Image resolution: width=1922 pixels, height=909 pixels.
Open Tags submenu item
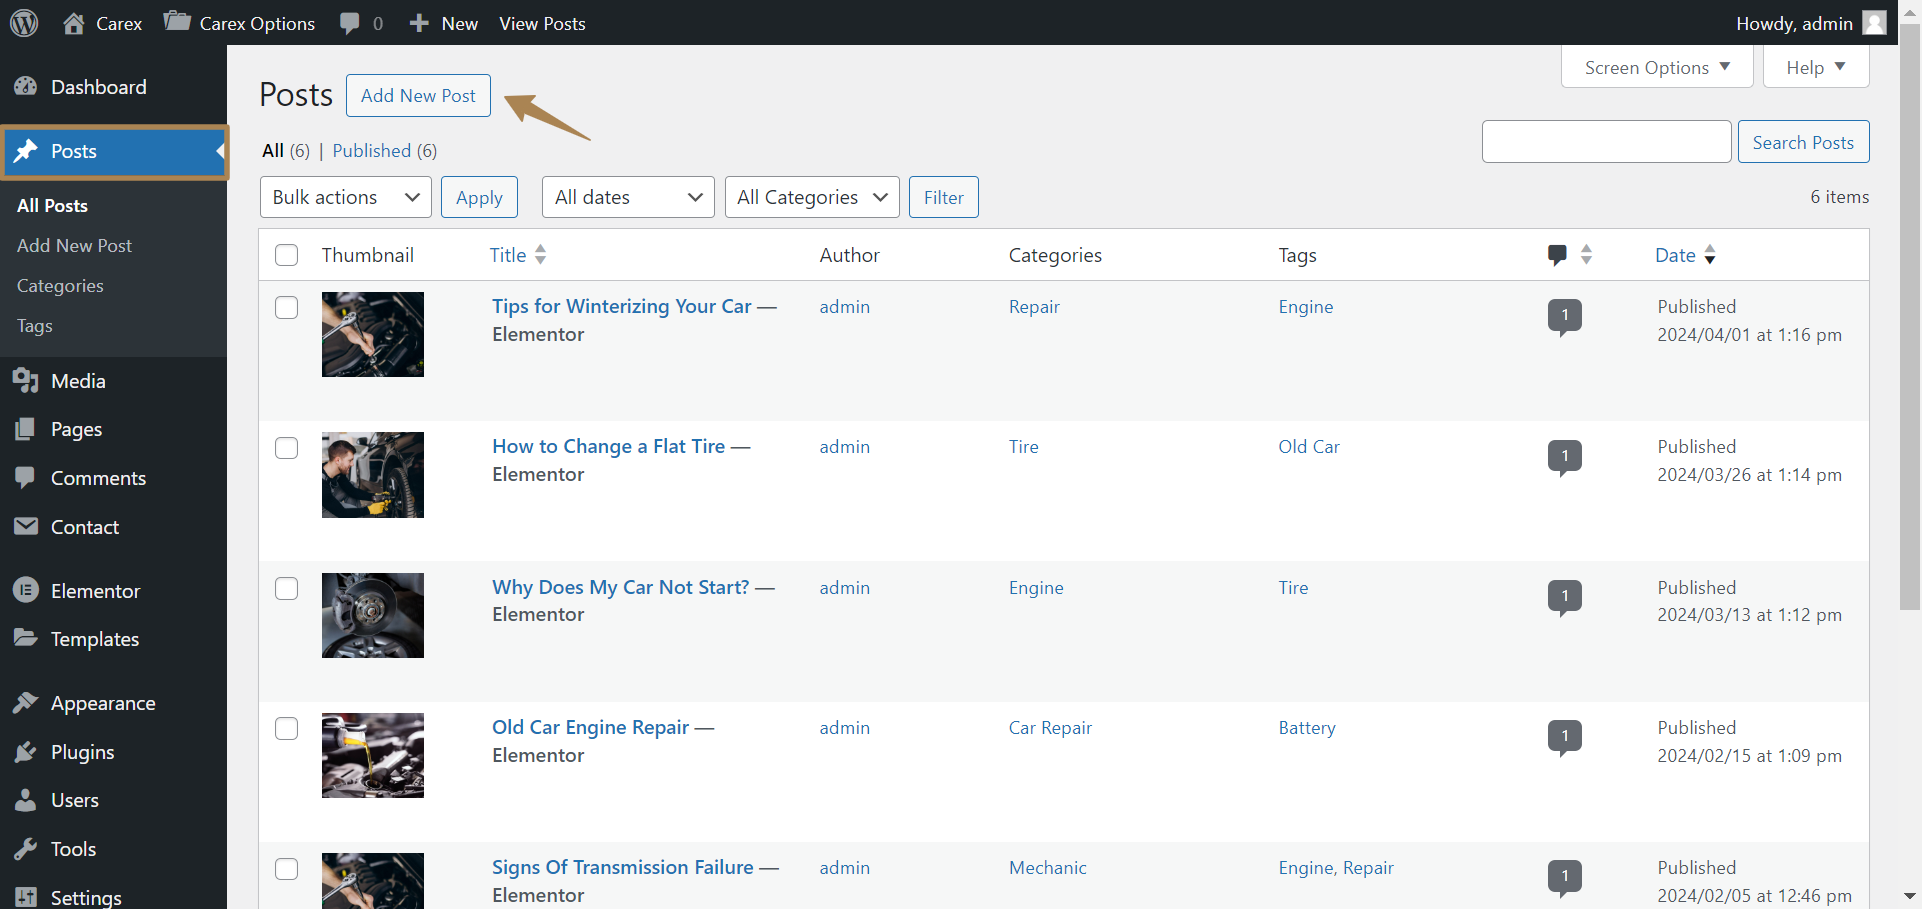pos(35,326)
